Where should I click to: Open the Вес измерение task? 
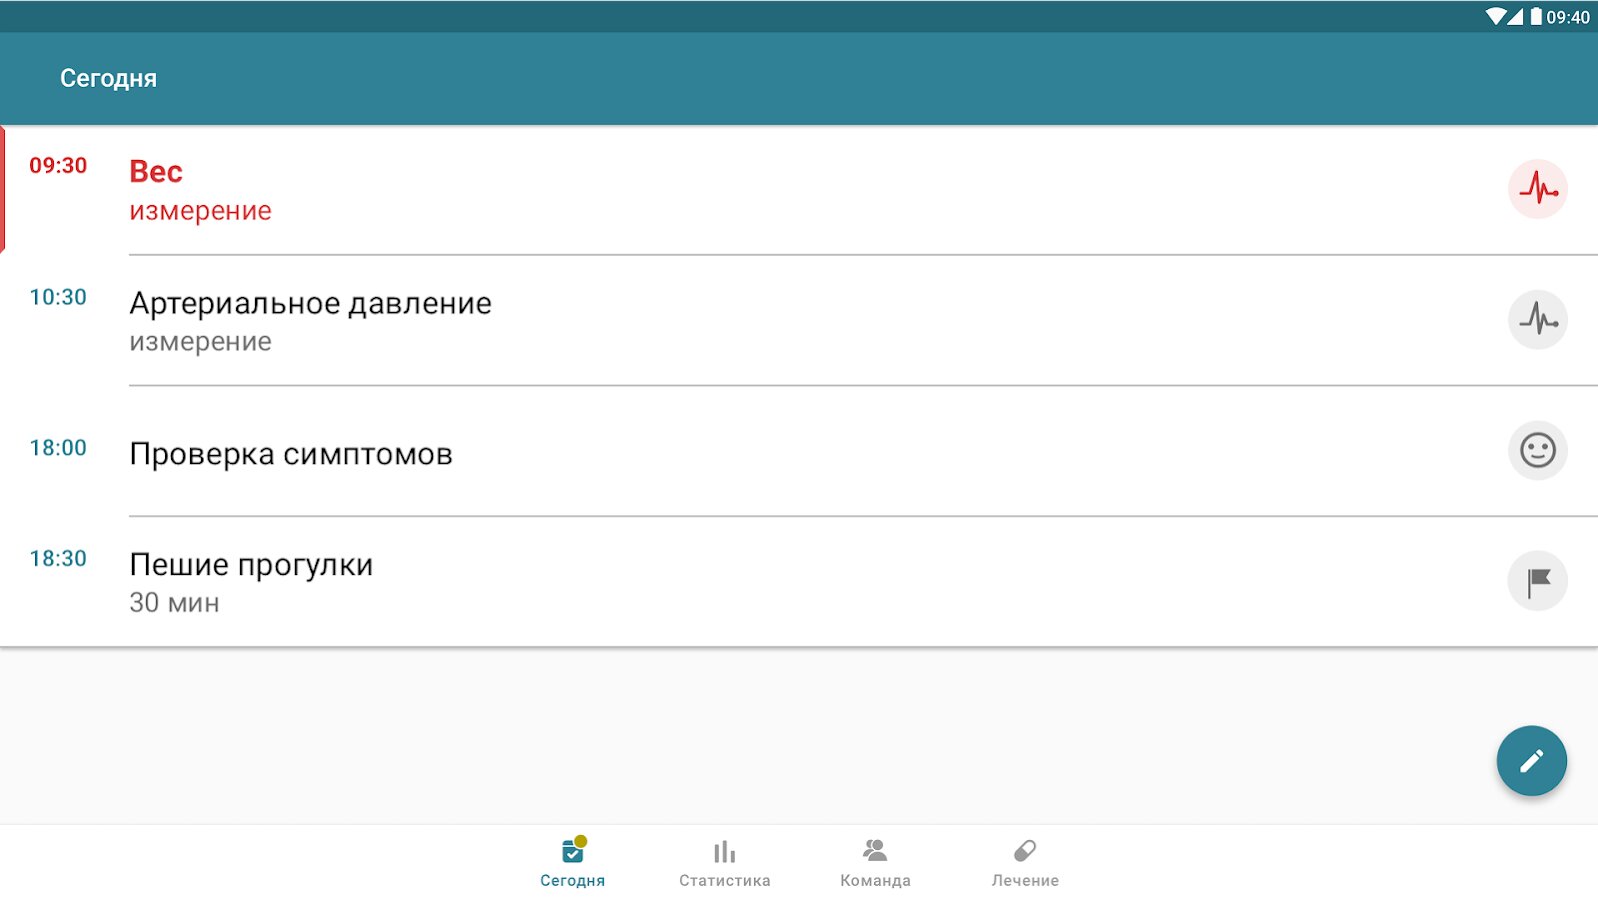tap(799, 190)
